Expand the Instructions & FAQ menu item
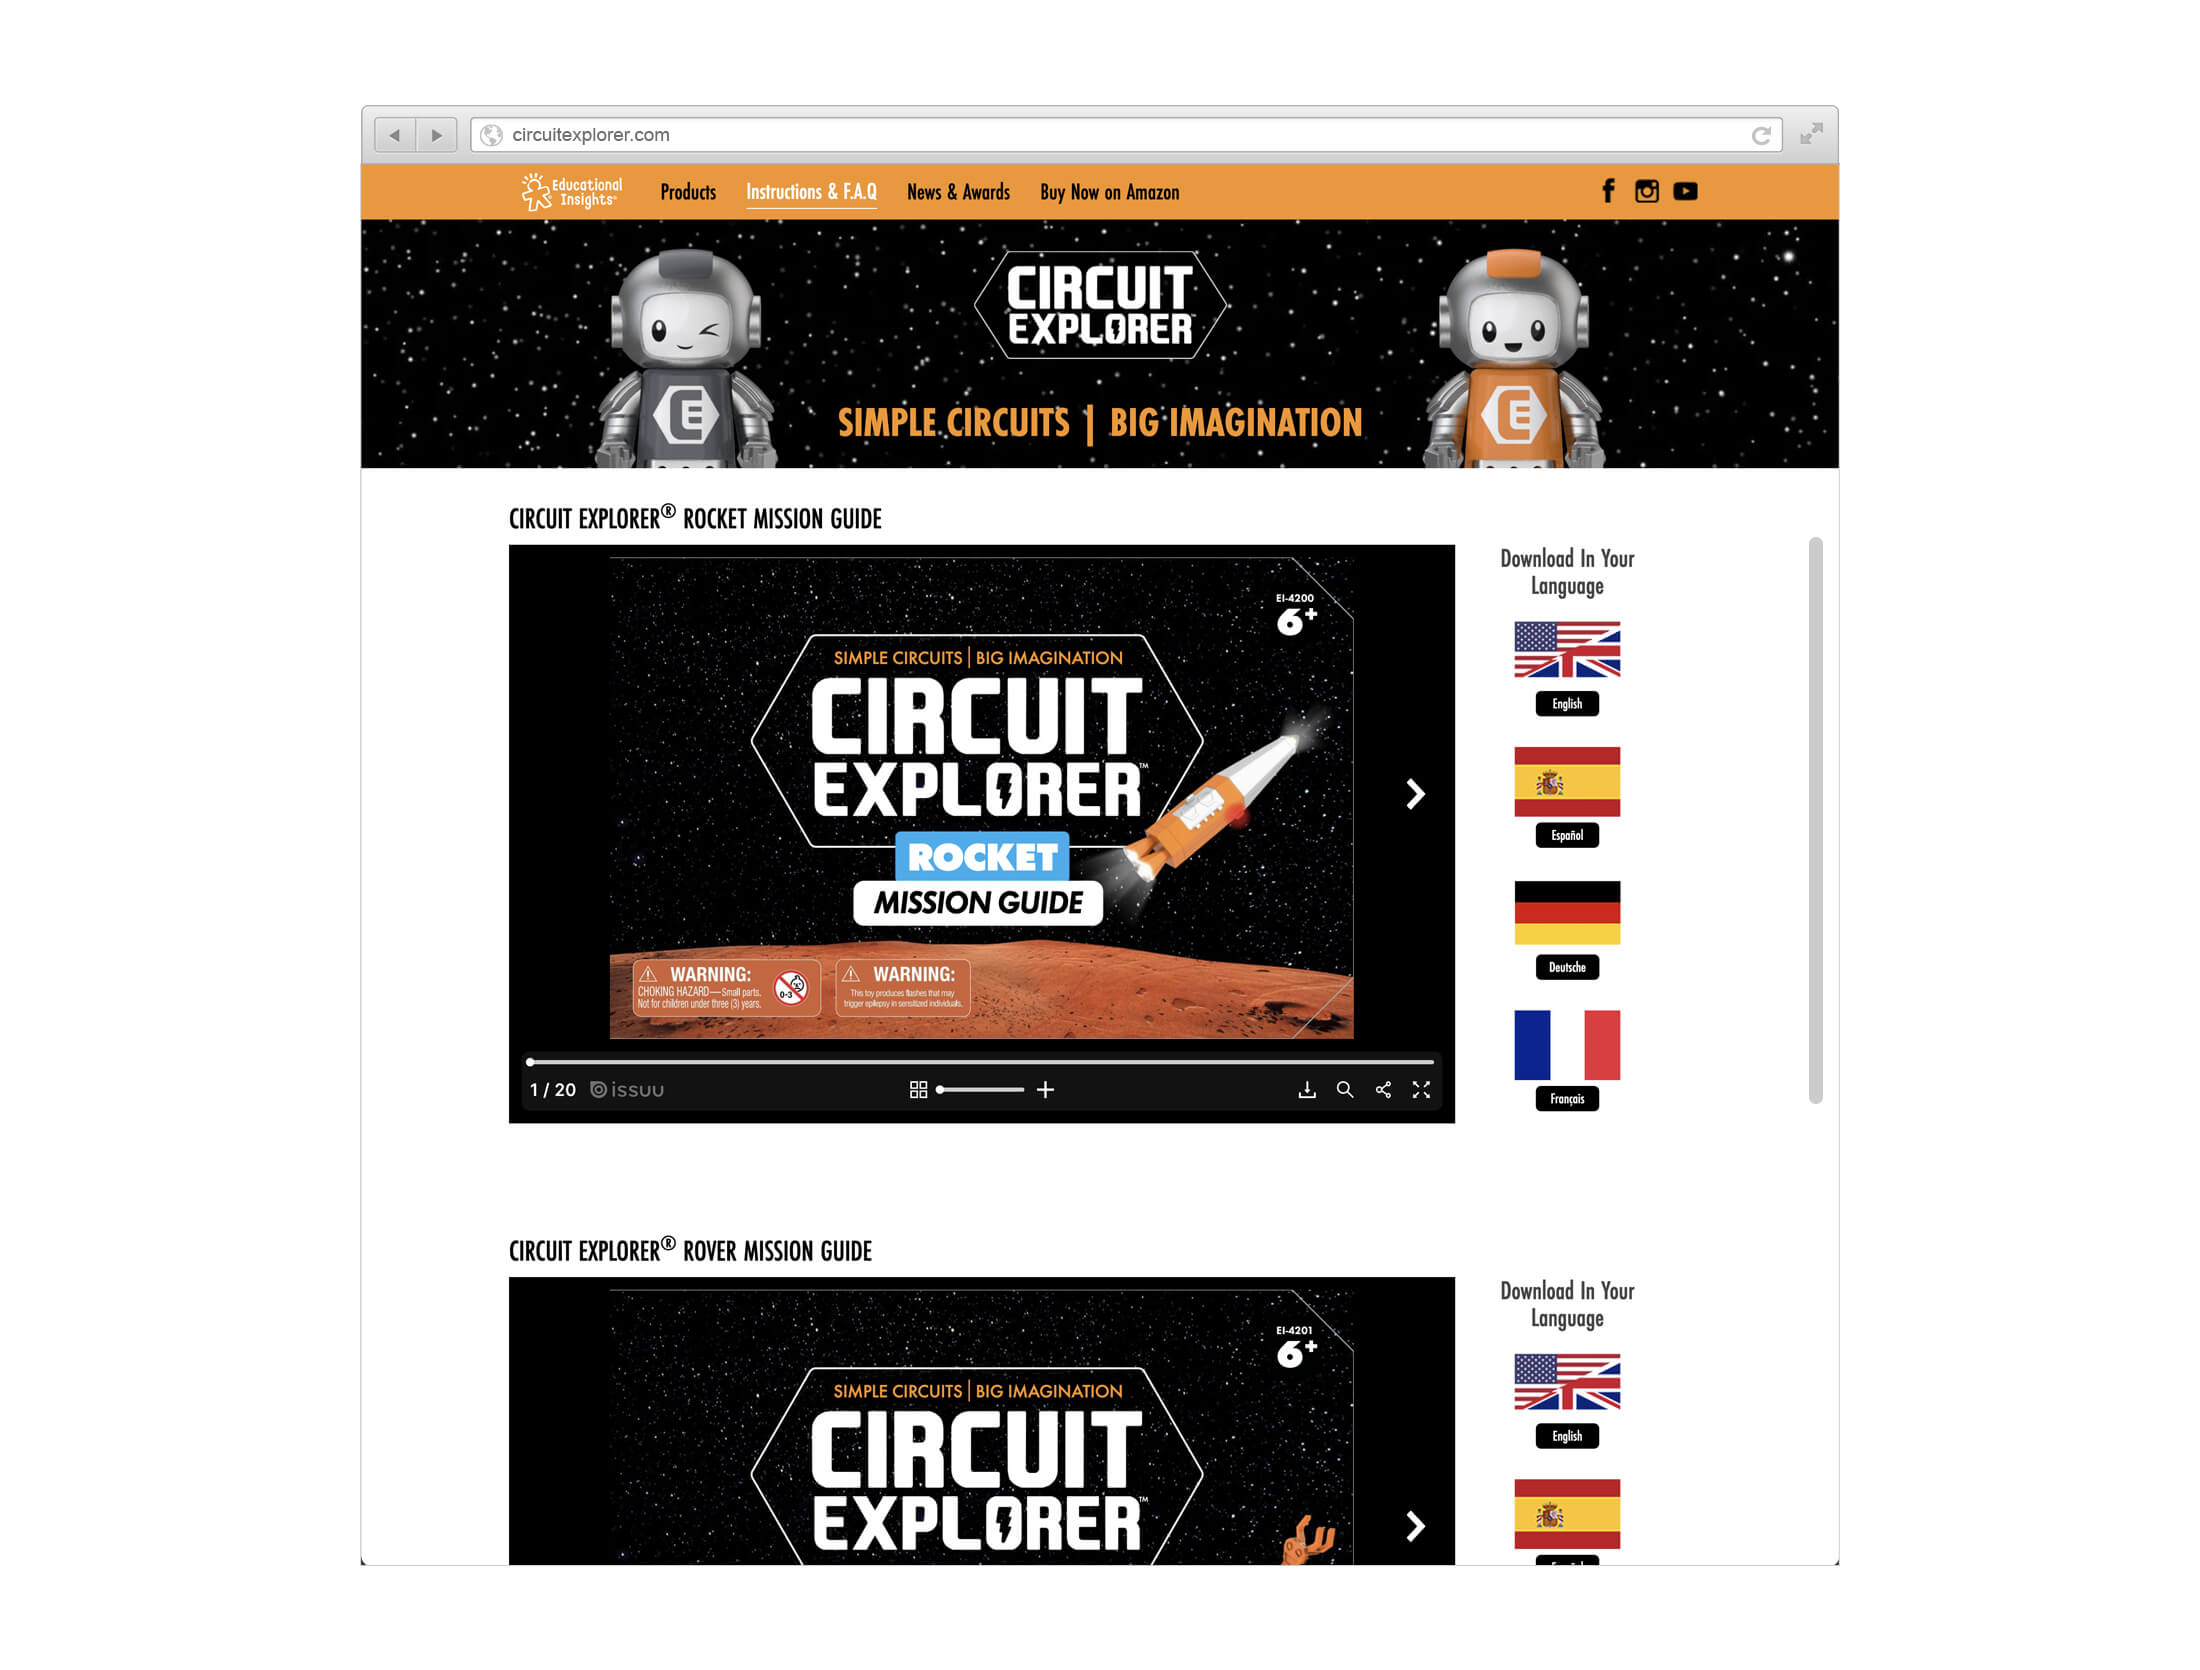The height and width of the screenshot is (1670, 2200). [x=809, y=191]
